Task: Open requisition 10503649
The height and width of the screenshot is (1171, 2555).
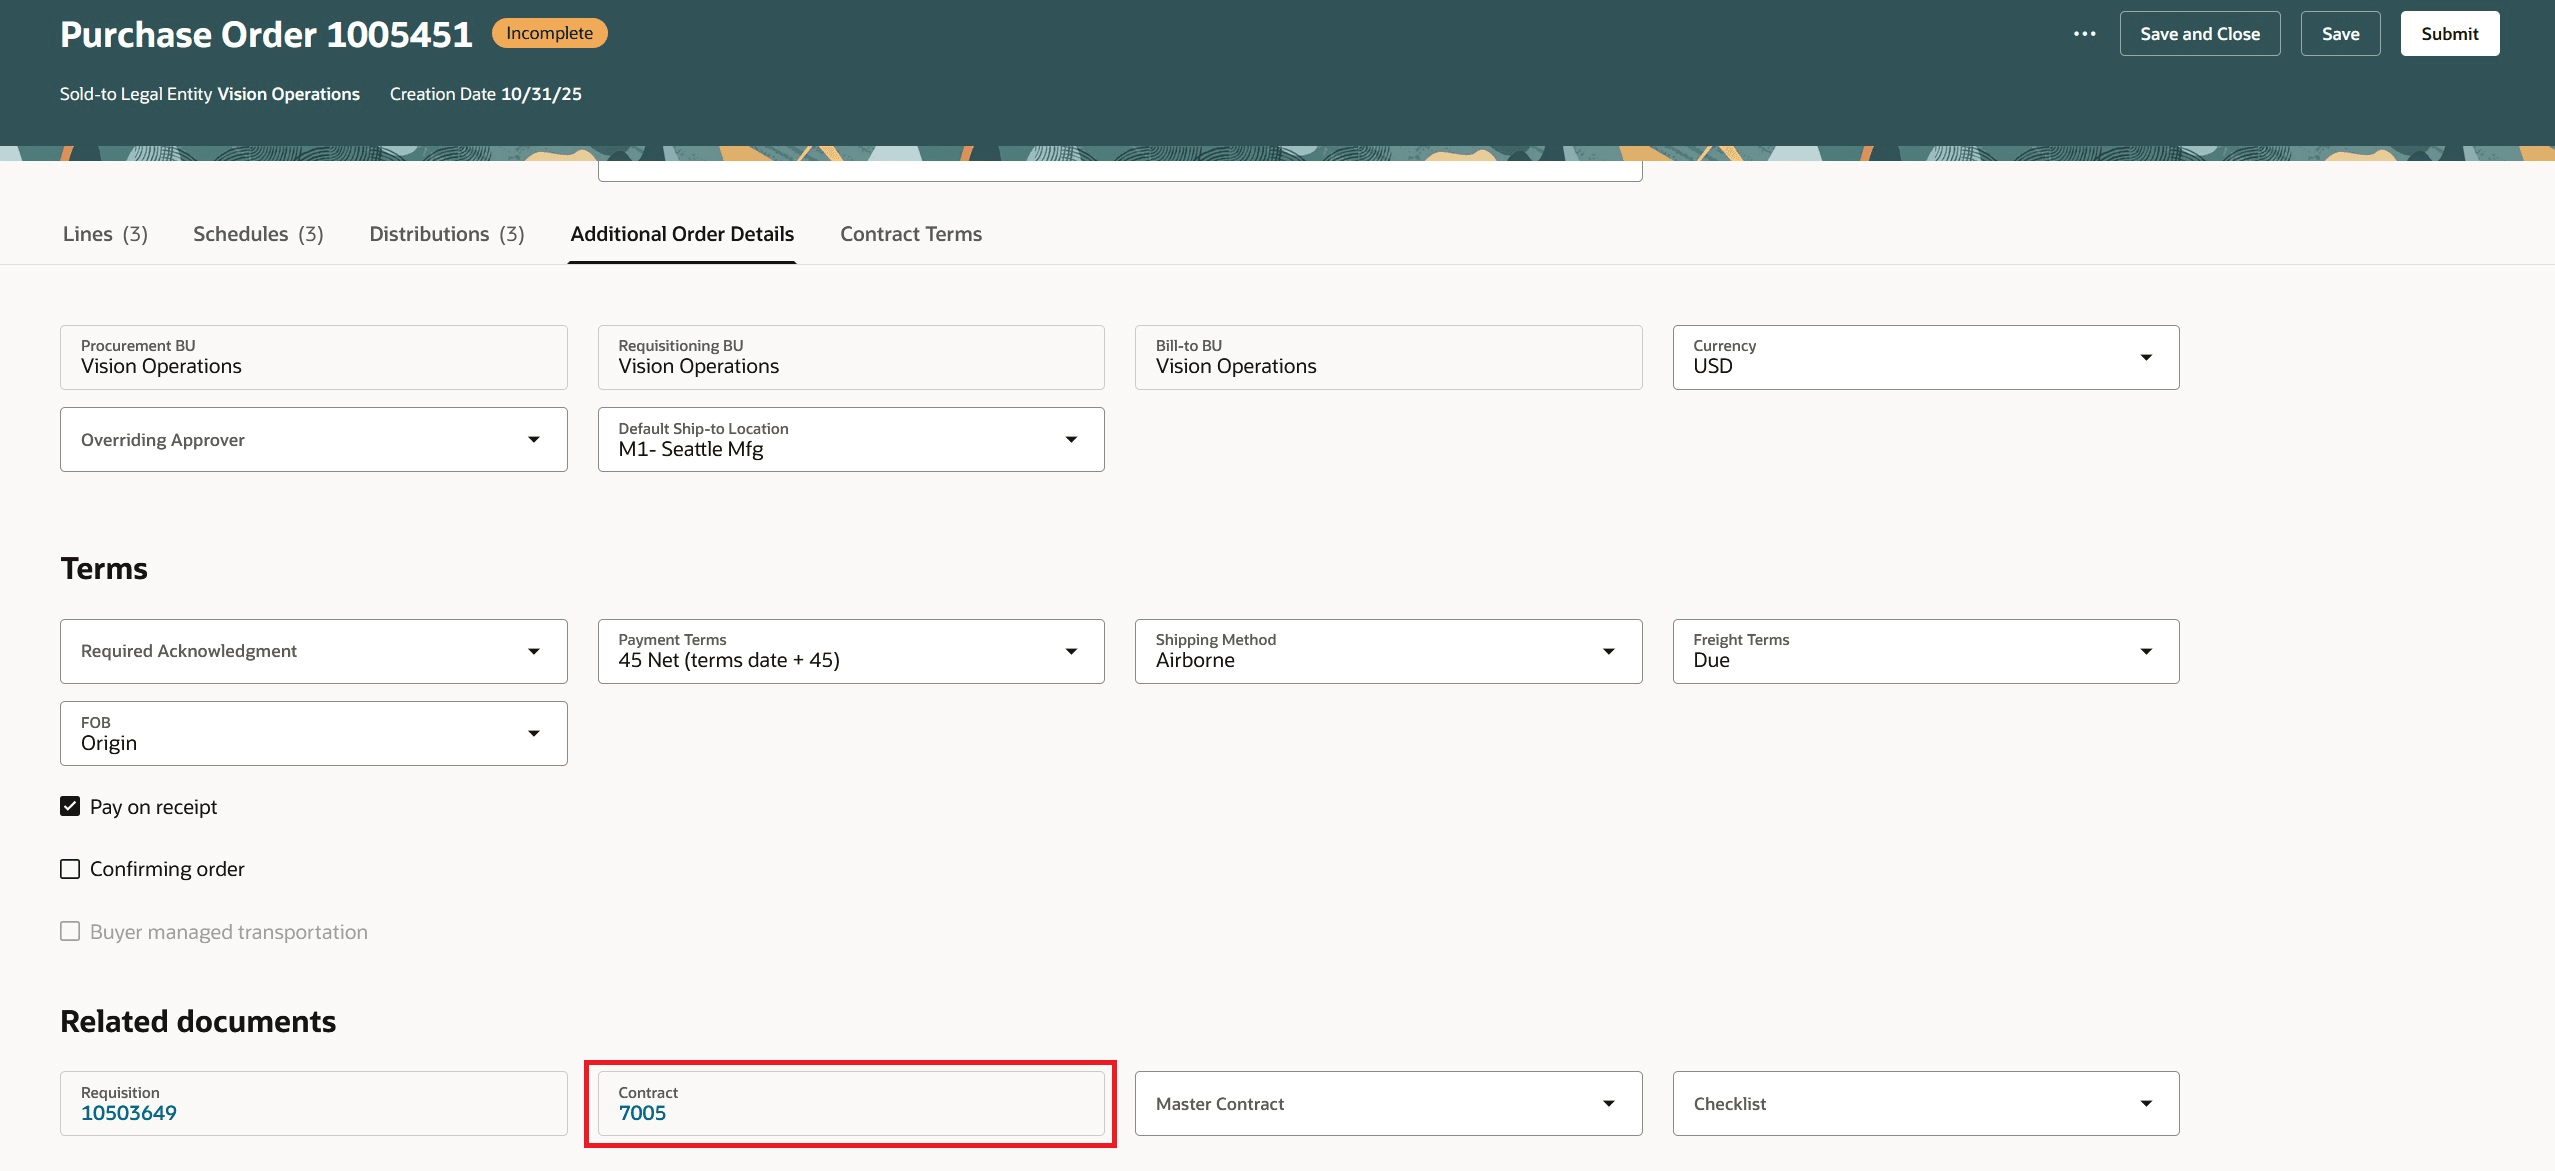Action: click(x=128, y=1112)
